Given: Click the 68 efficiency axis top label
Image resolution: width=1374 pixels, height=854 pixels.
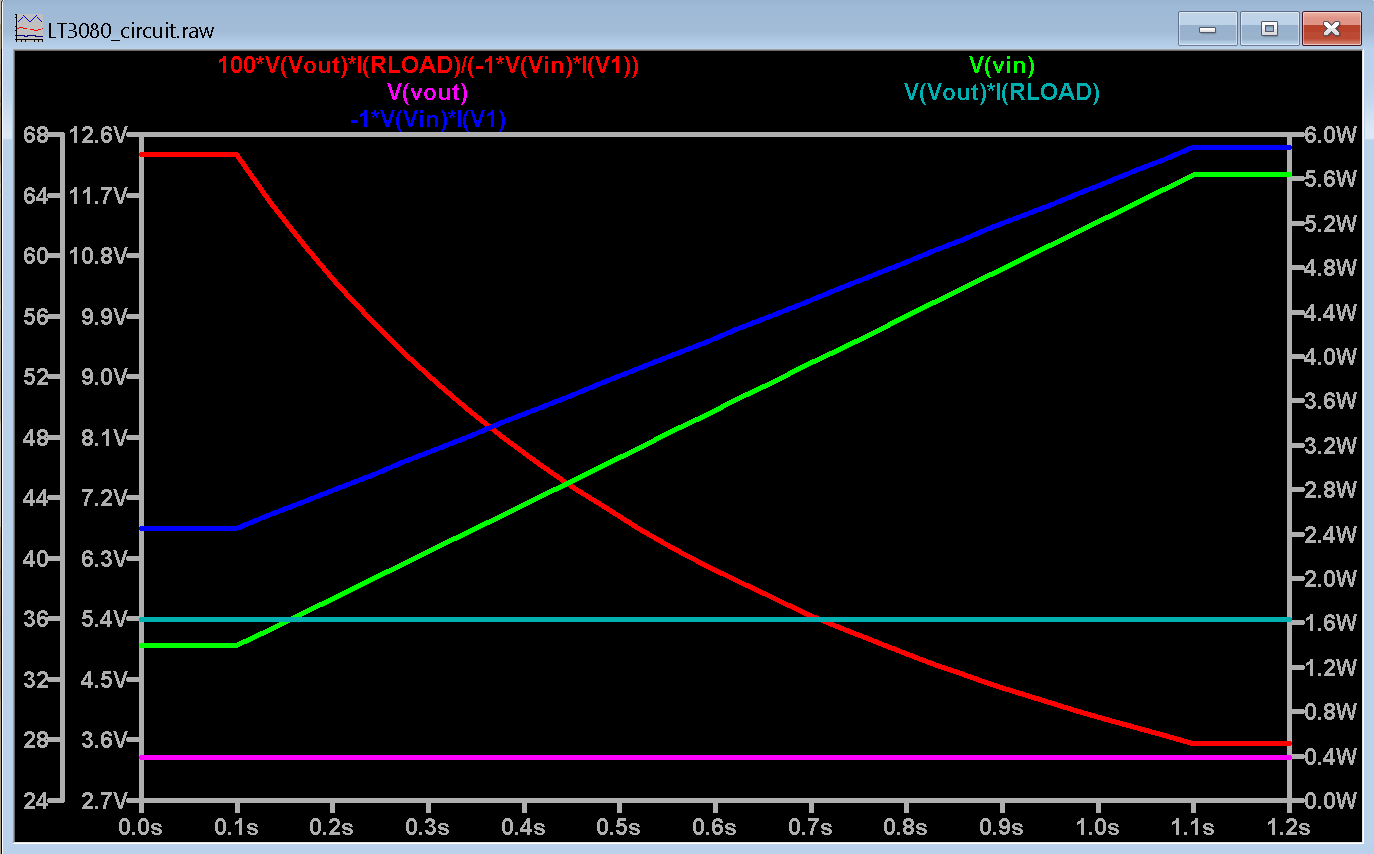Looking at the screenshot, I should click(x=36, y=134).
